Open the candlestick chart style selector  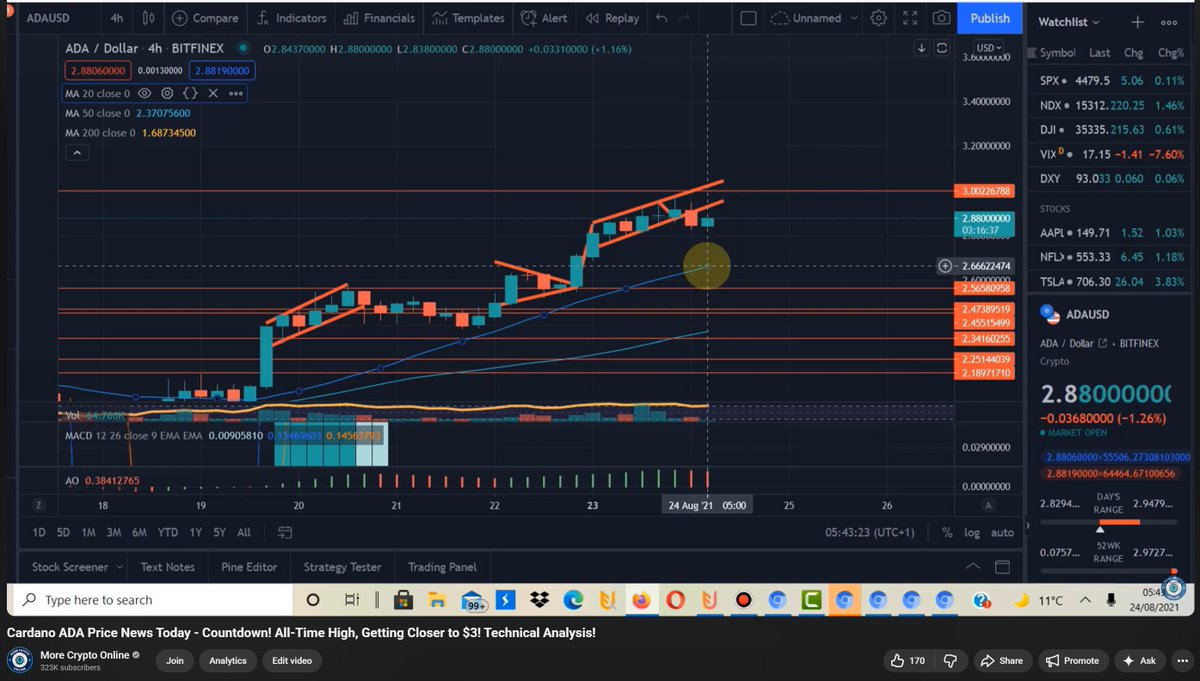(149, 18)
